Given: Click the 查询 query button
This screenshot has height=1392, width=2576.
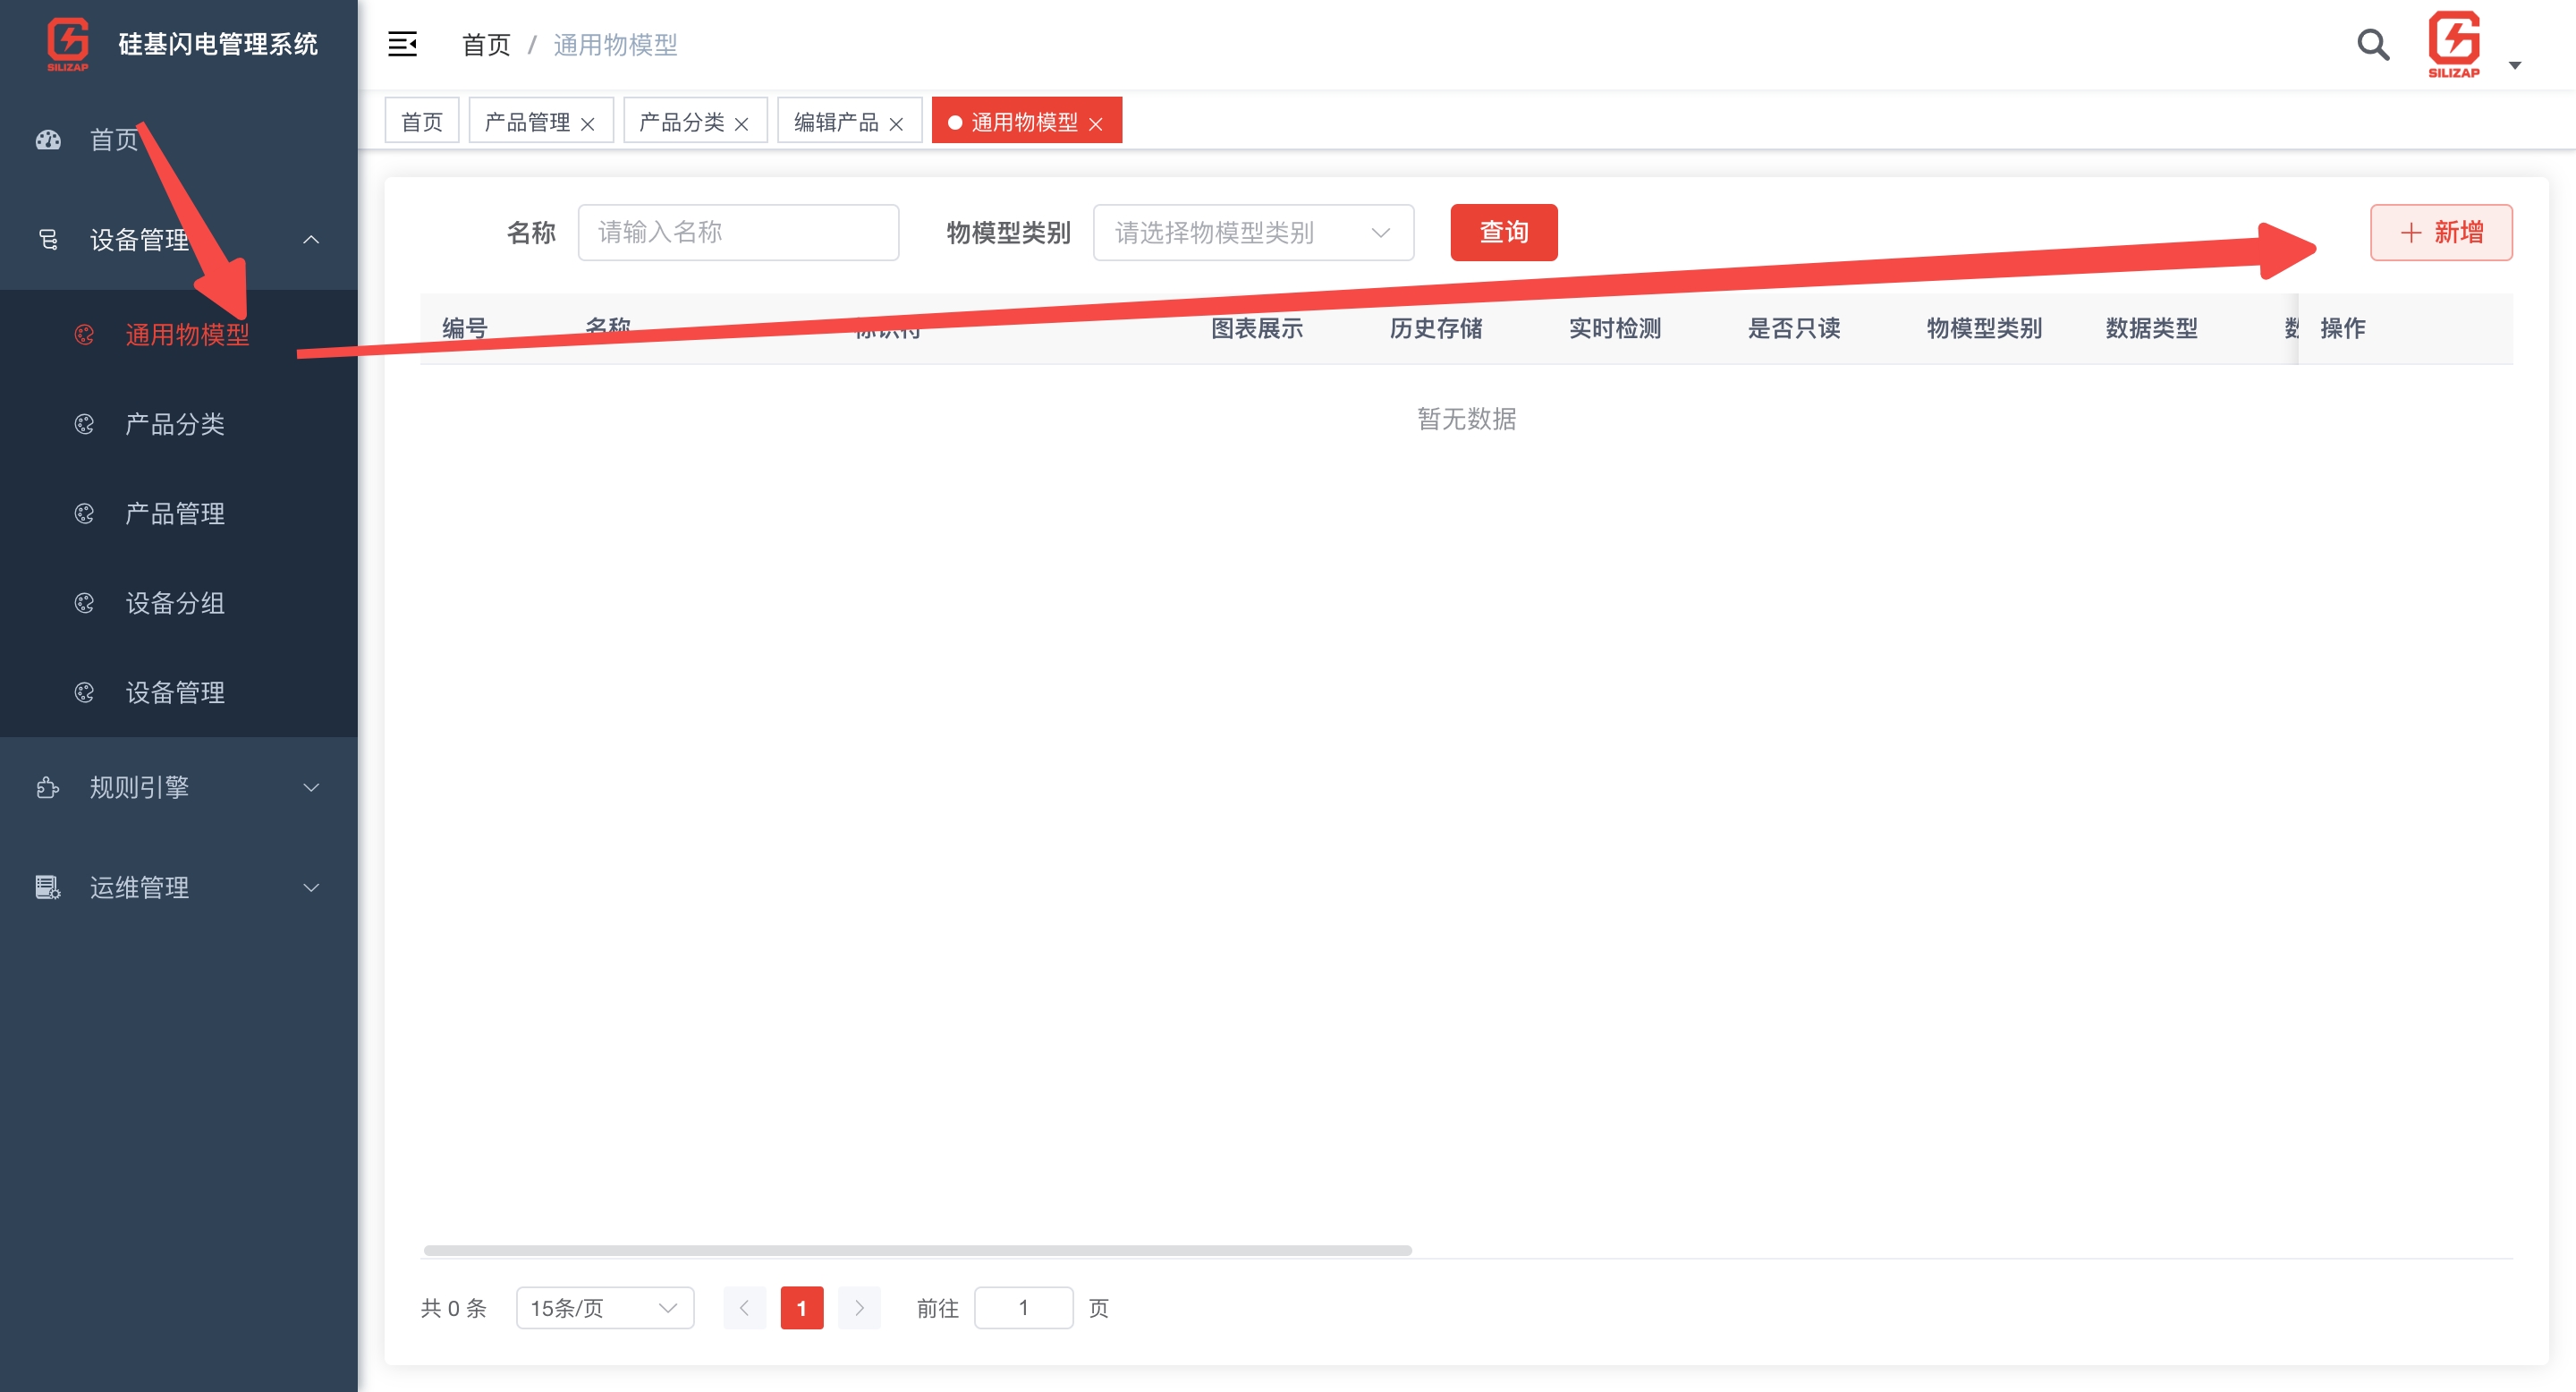Looking at the screenshot, I should 1503,232.
